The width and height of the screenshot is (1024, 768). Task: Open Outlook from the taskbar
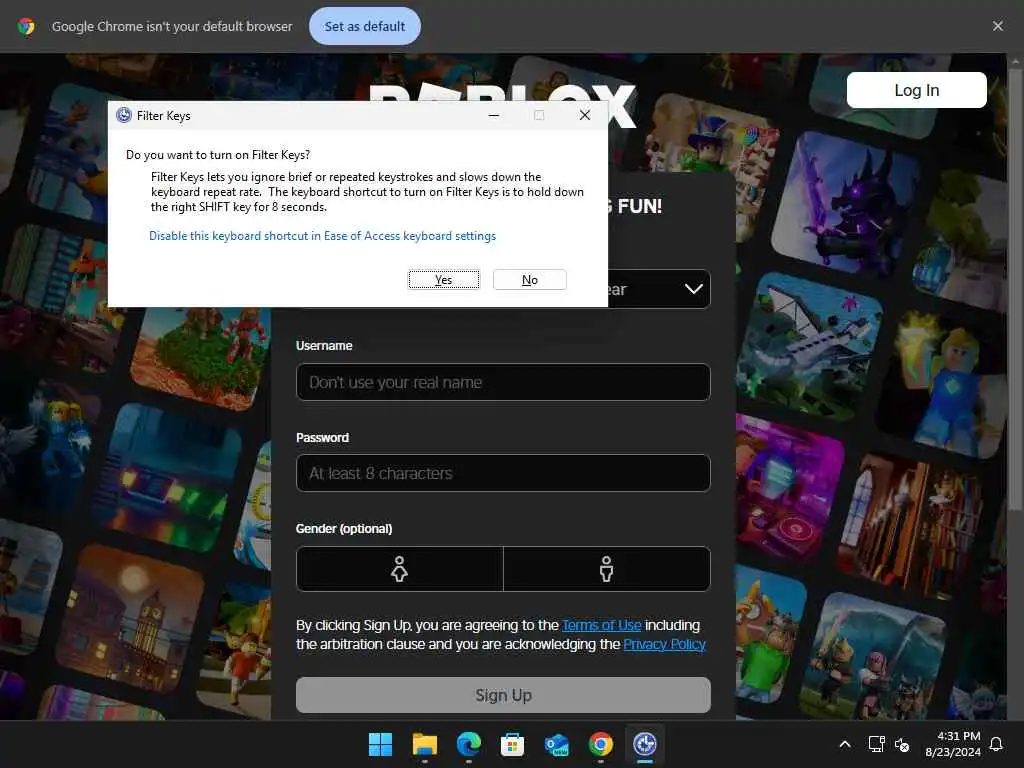pyautogui.click(x=556, y=744)
